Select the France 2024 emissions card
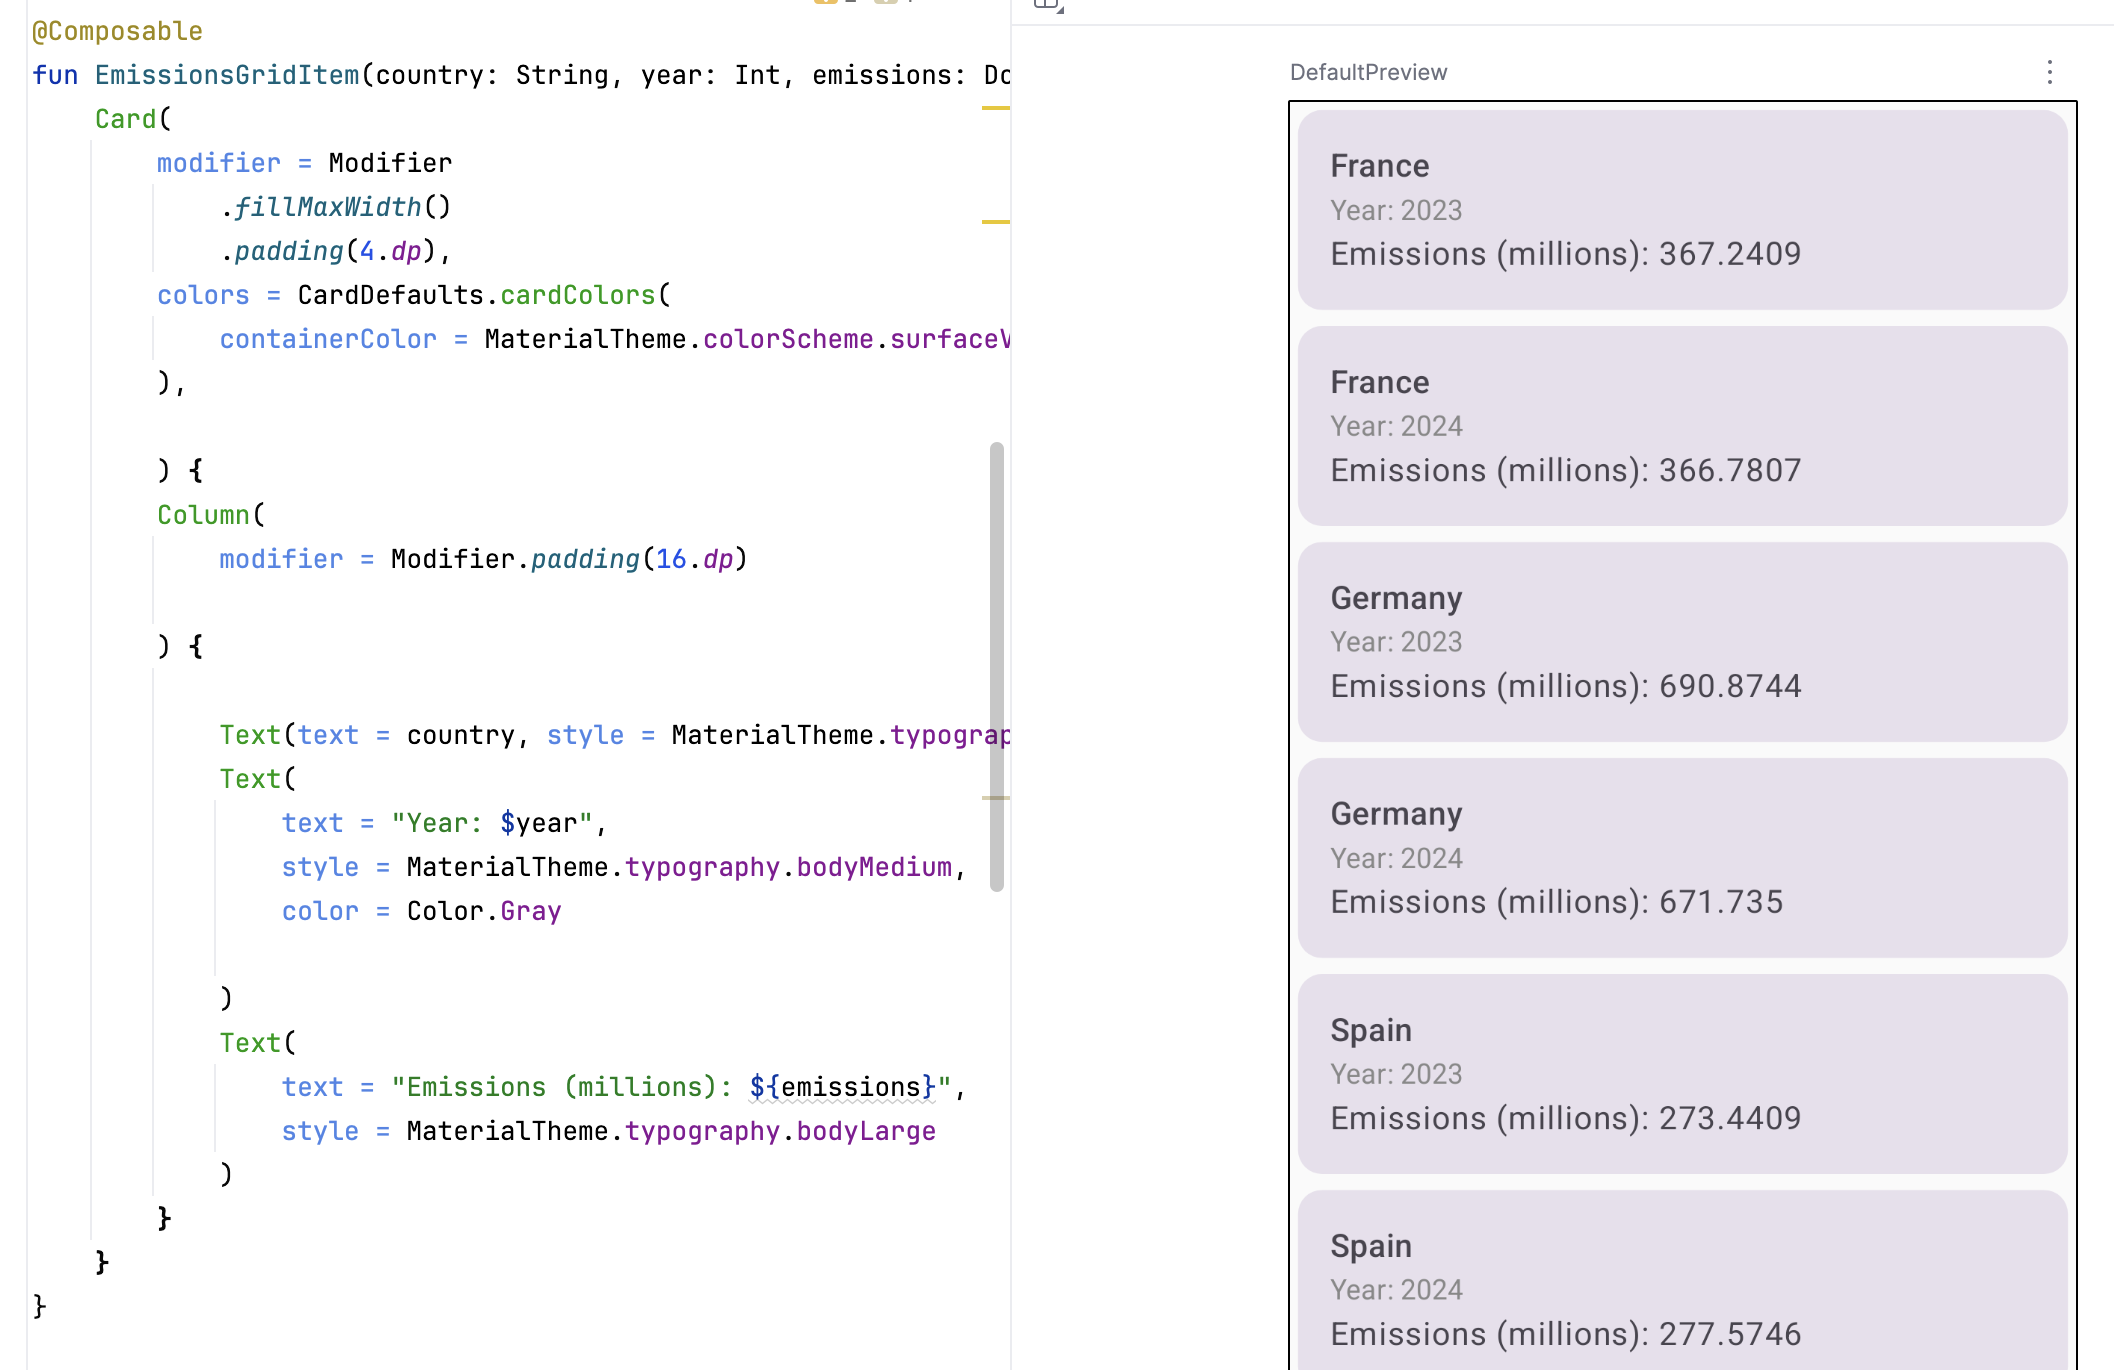 point(1682,426)
